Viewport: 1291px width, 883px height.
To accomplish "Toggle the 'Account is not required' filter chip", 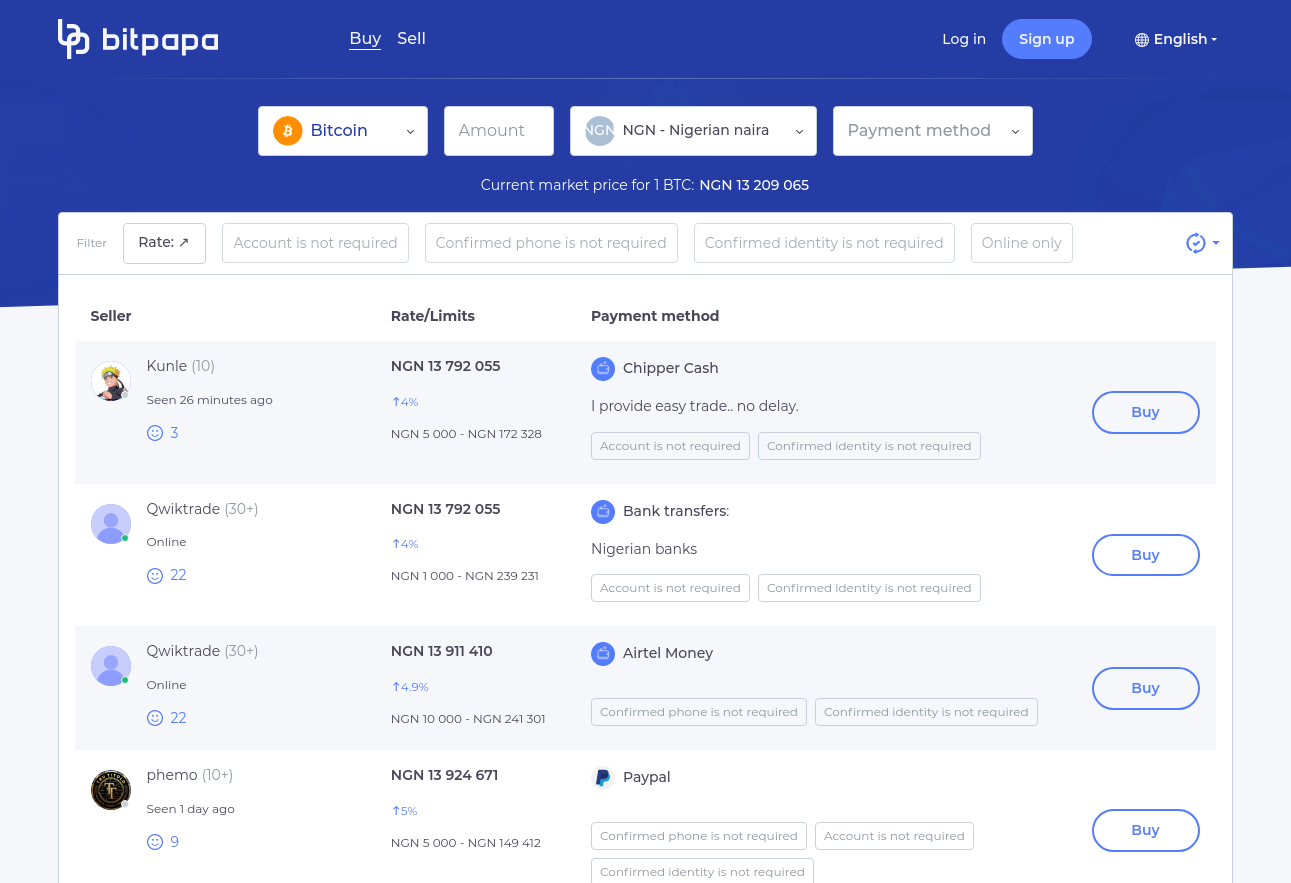I will click(315, 243).
